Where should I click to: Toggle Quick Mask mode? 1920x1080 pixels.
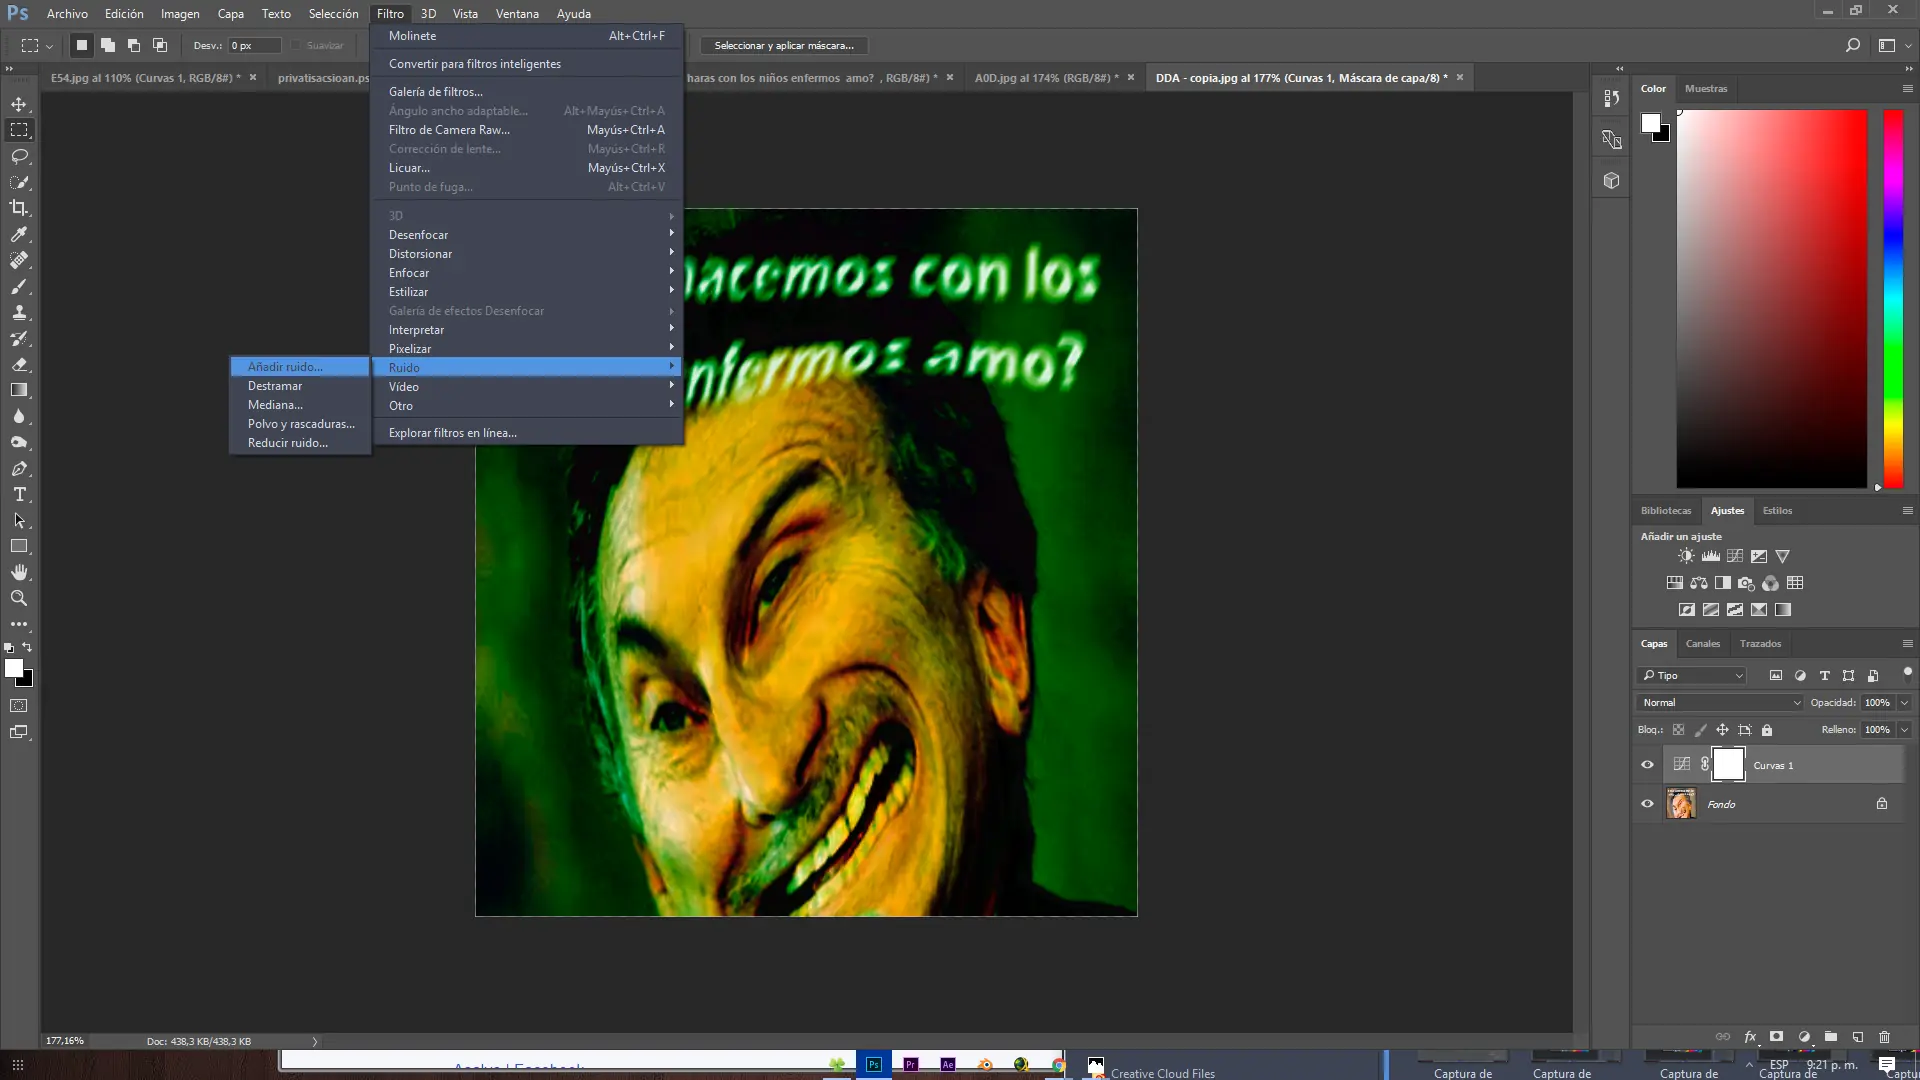(x=19, y=706)
